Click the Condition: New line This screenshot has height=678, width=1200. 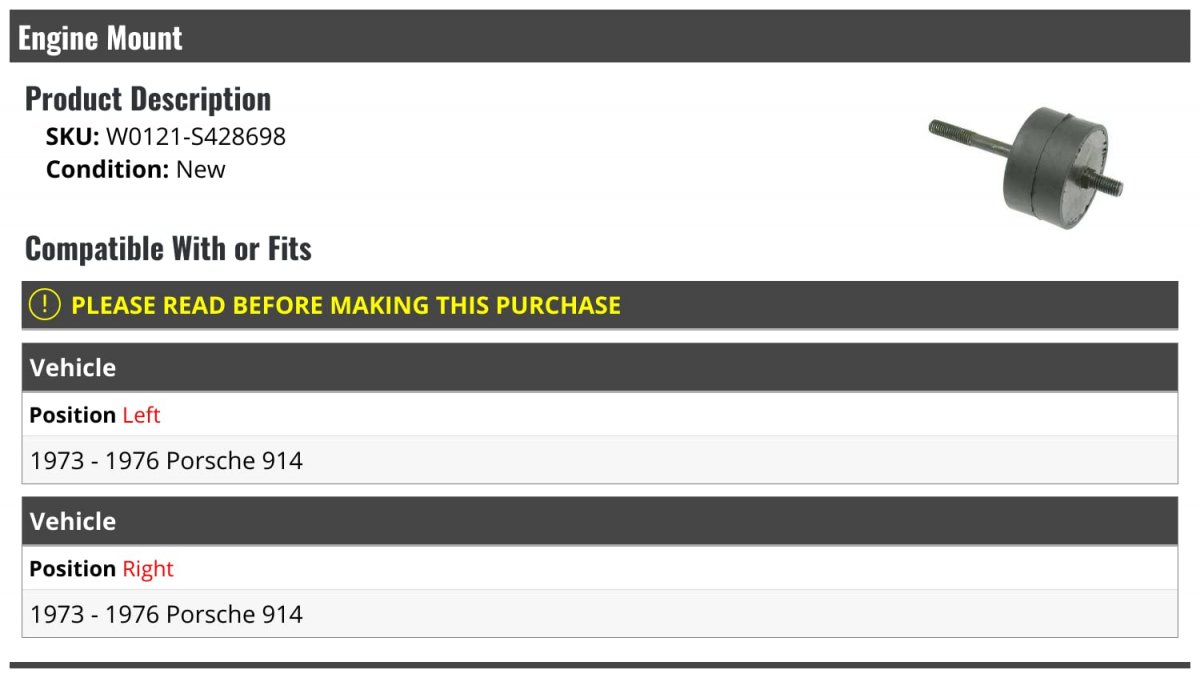pyautogui.click(x=136, y=169)
